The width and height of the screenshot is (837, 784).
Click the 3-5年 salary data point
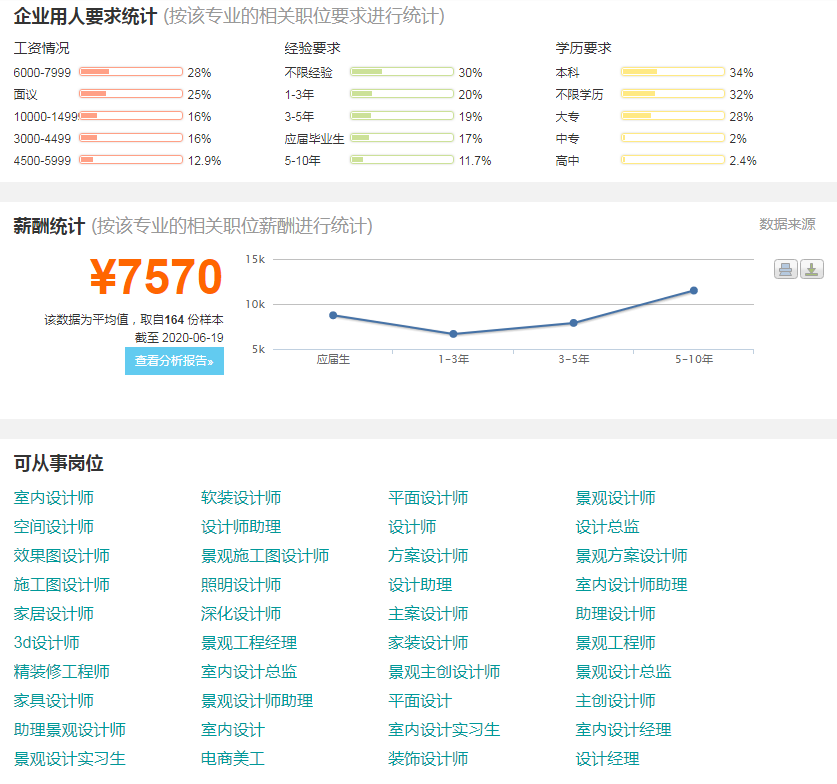click(573, 323)
